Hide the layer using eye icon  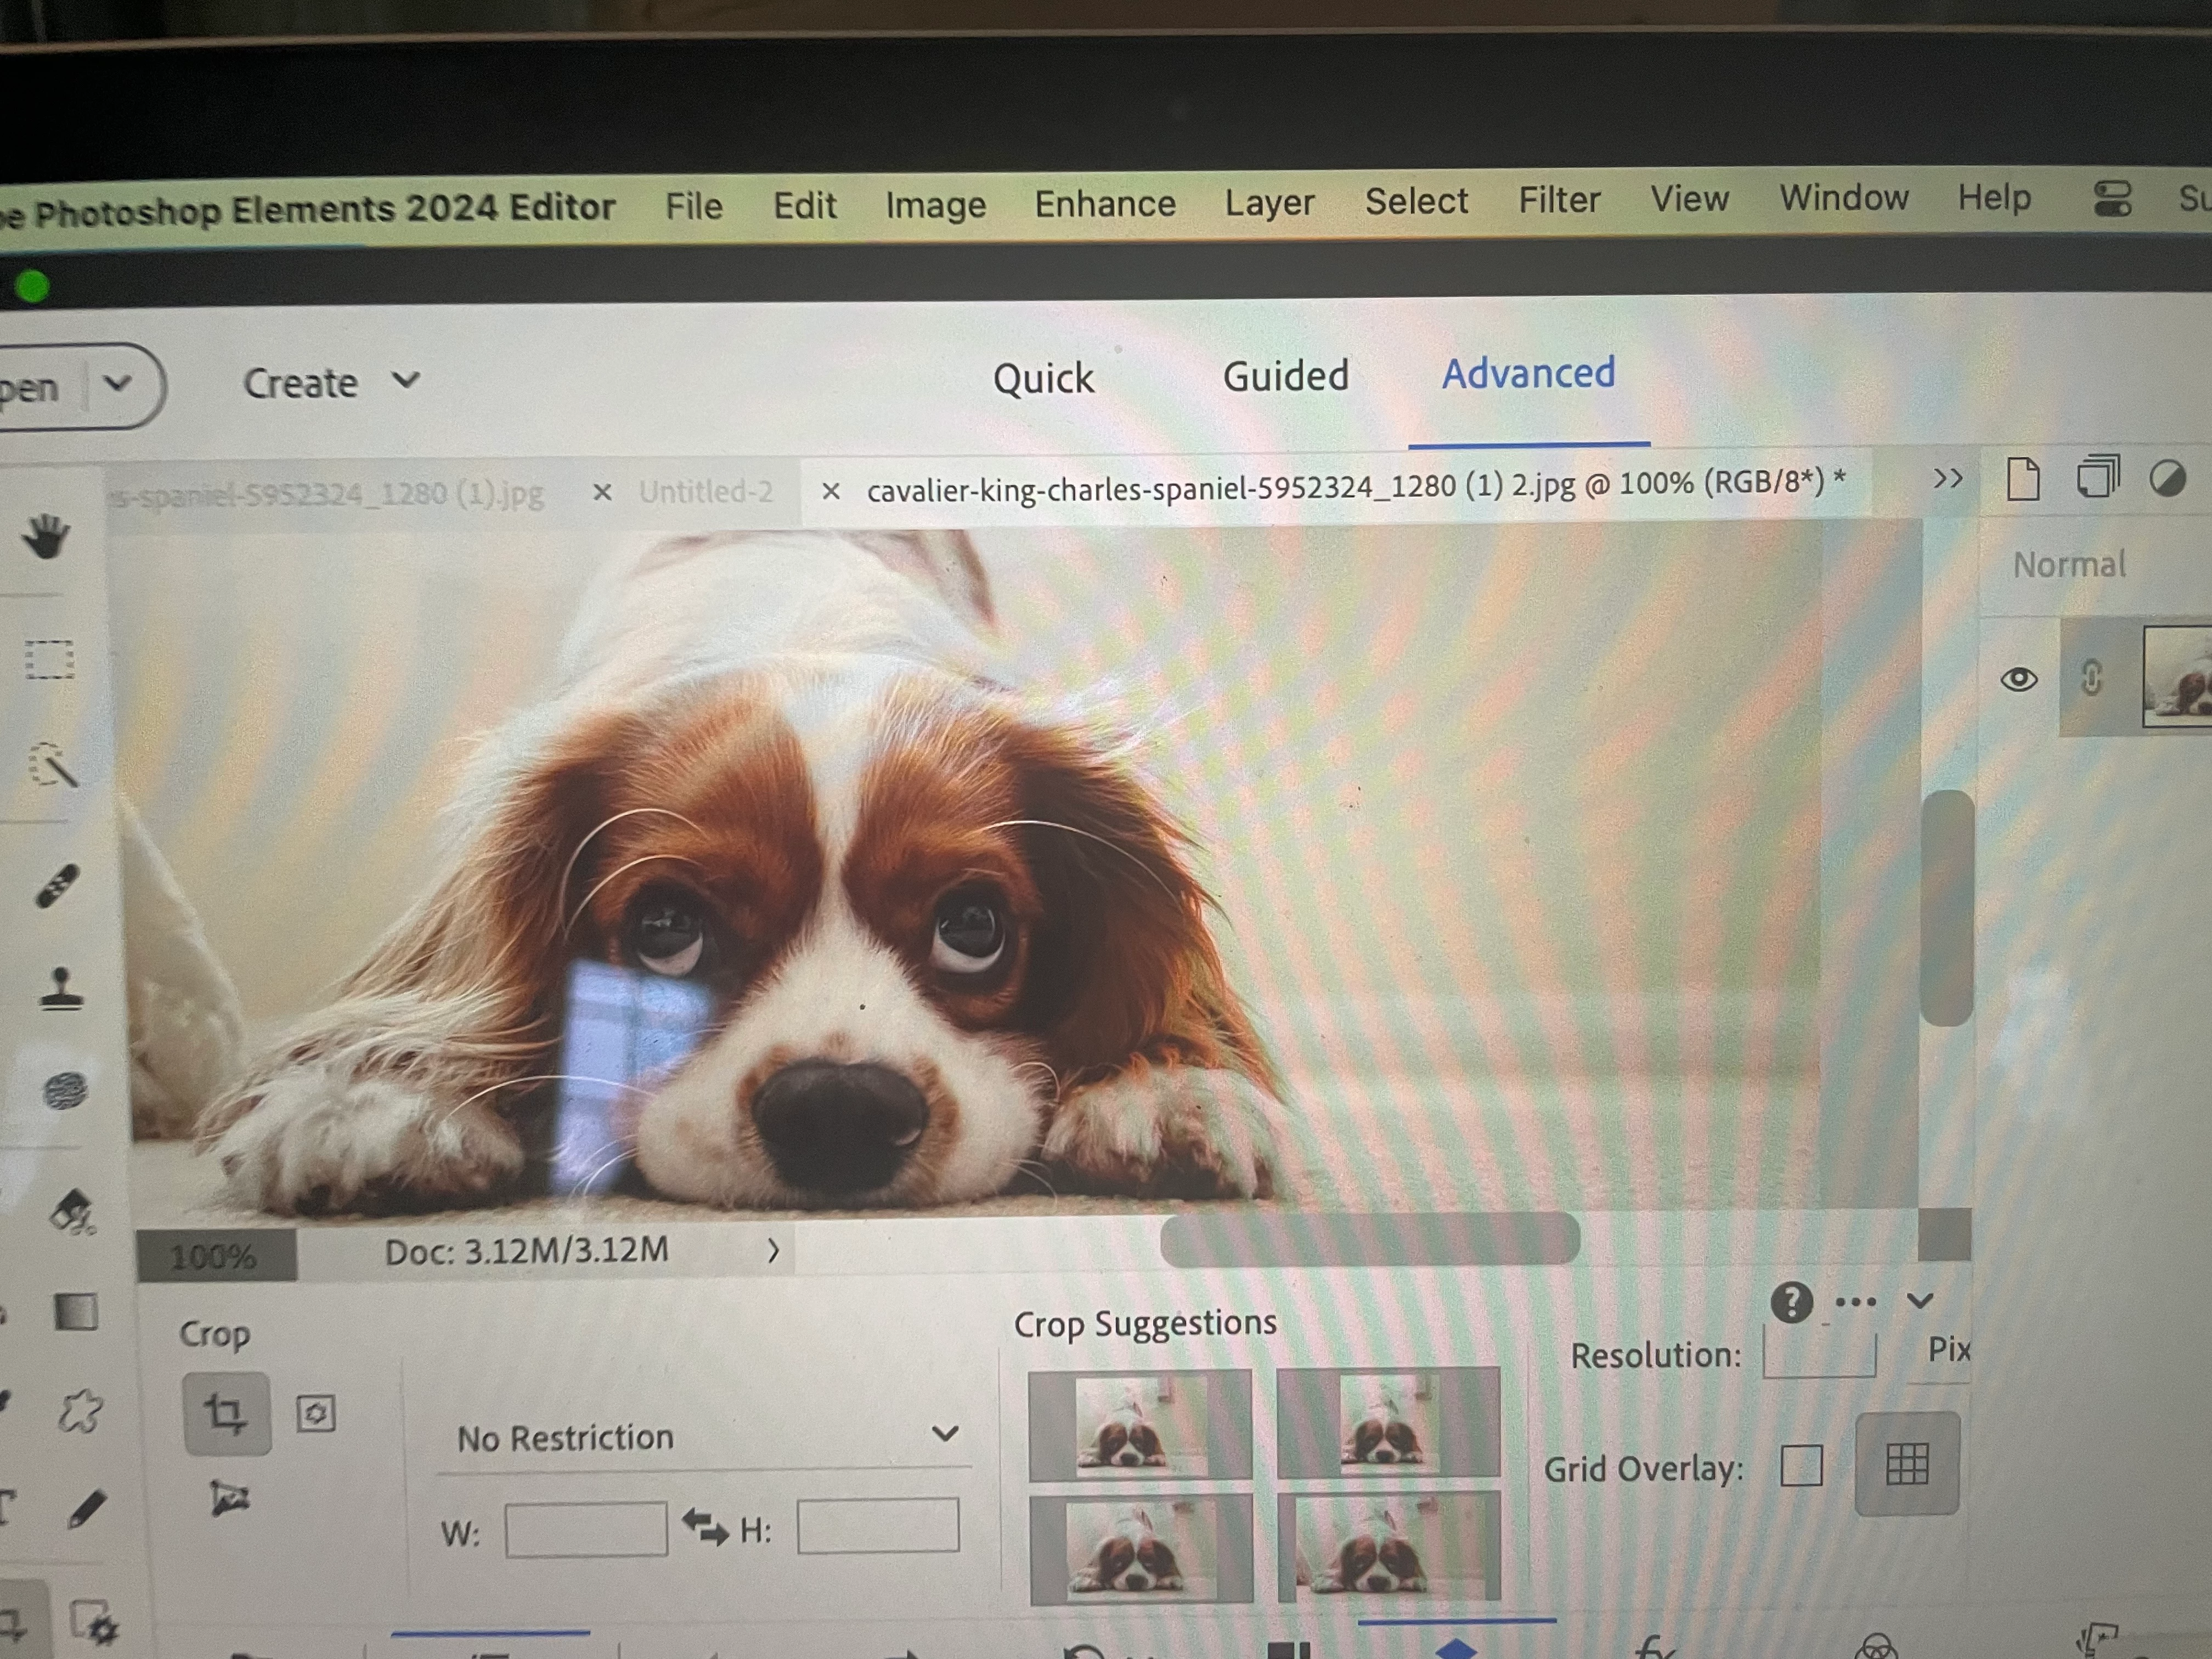point(2019,680)
